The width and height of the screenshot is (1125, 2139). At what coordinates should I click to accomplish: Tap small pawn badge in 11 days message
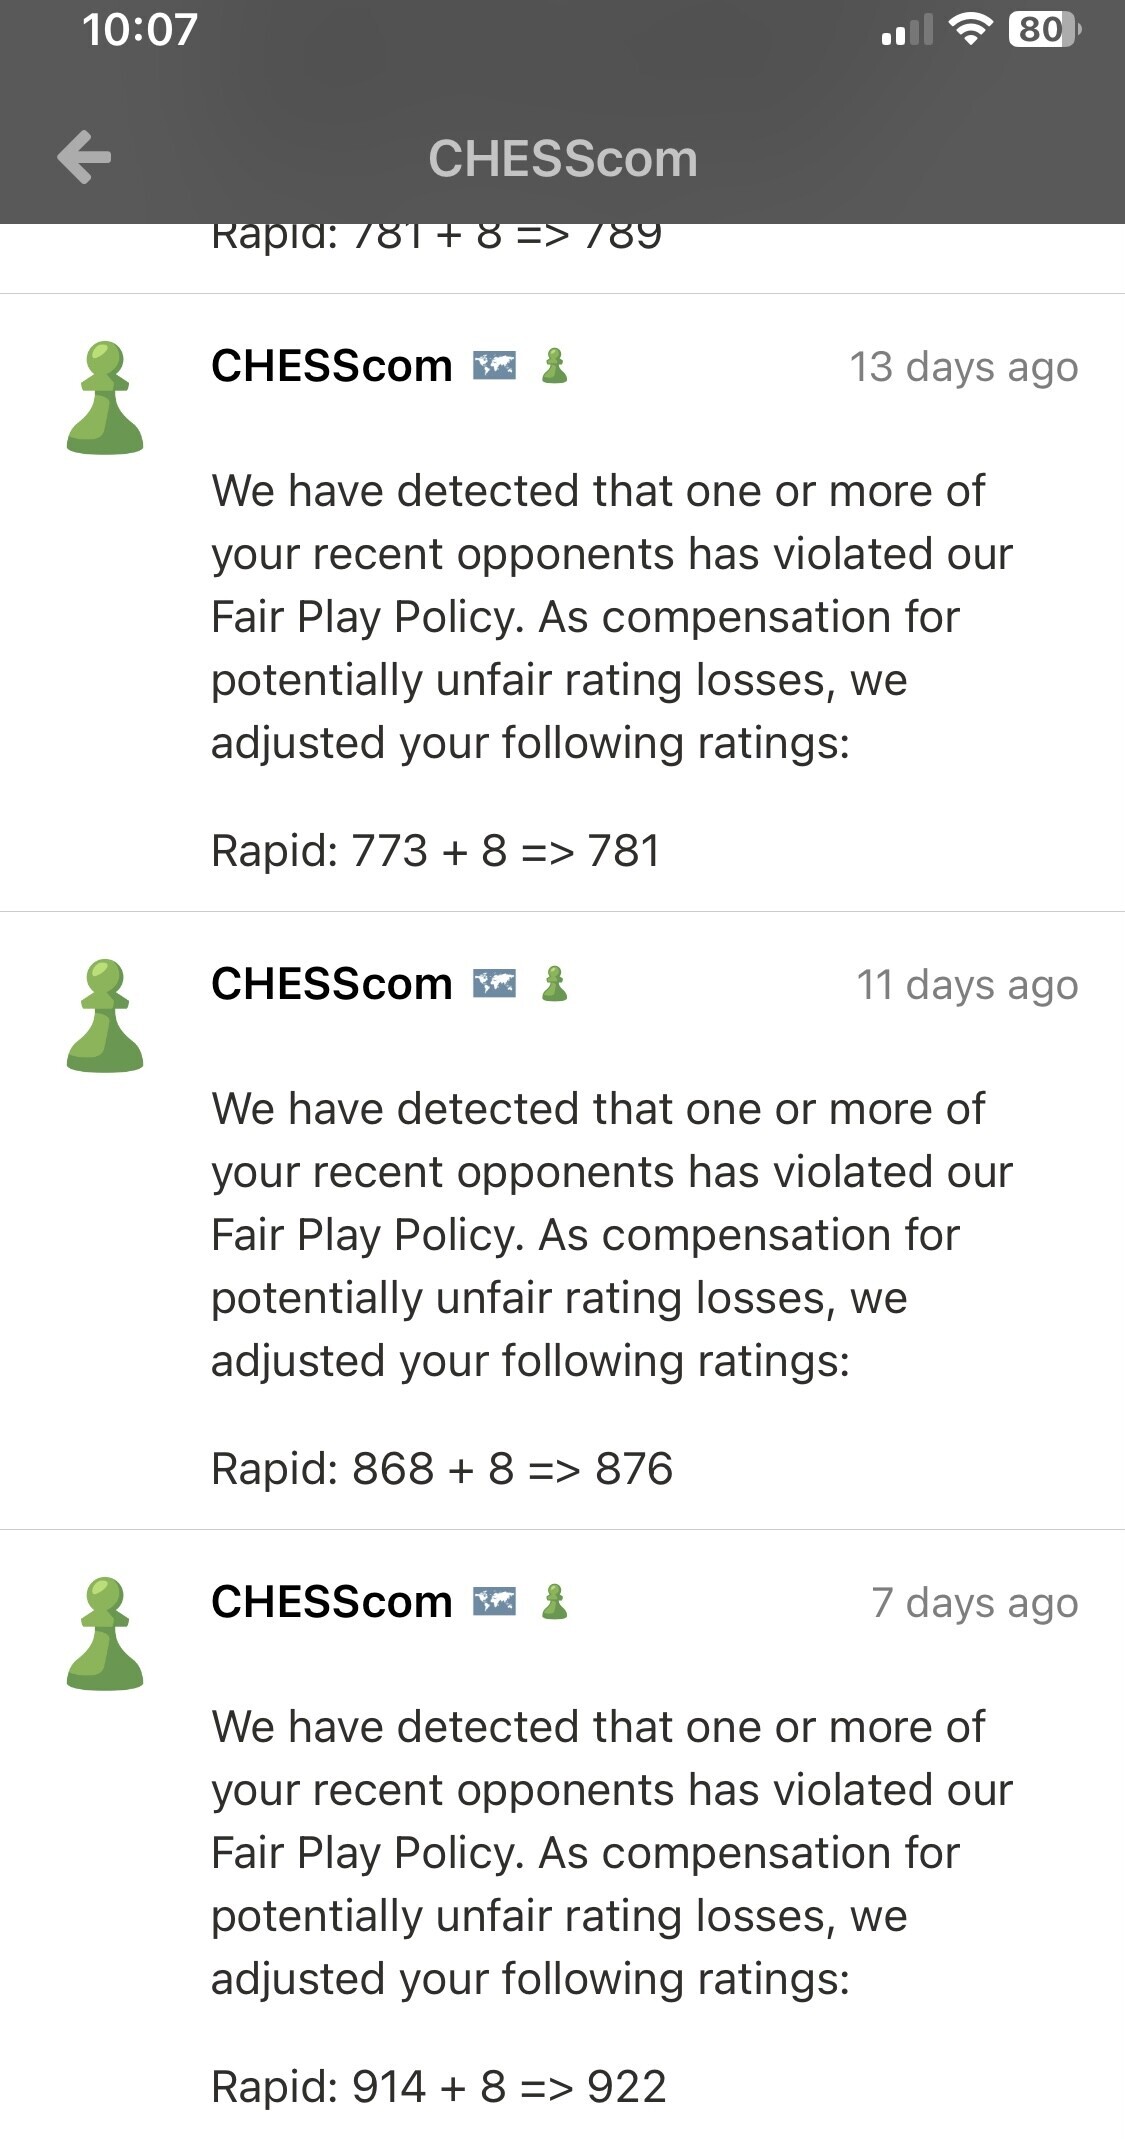(554, 984)
